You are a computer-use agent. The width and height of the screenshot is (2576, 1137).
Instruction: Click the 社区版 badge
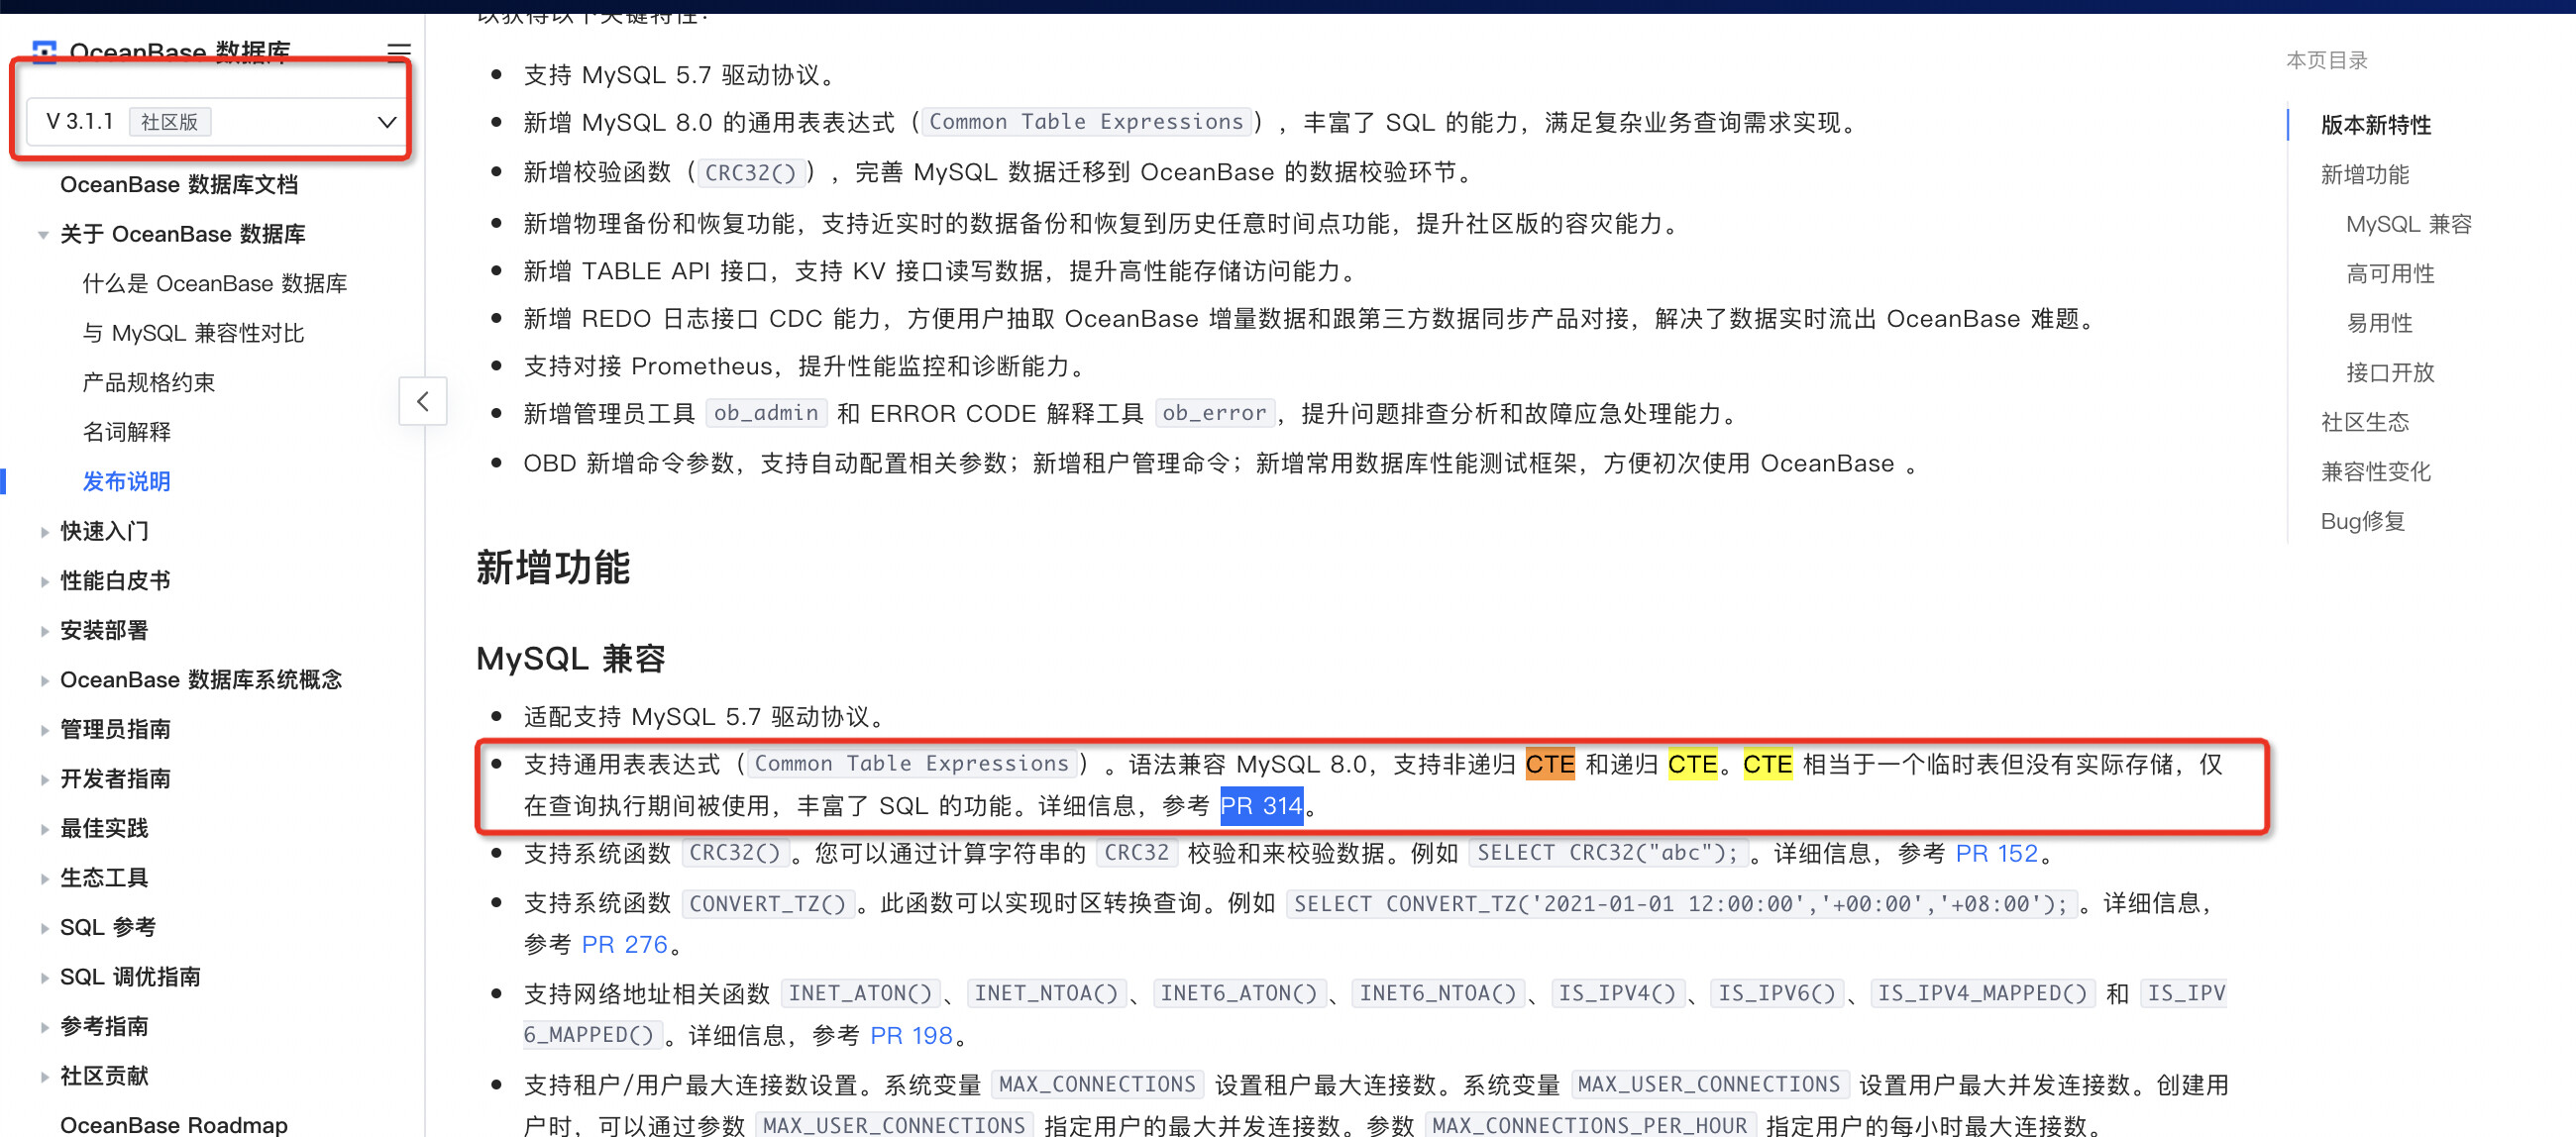(x=169, y=122)
